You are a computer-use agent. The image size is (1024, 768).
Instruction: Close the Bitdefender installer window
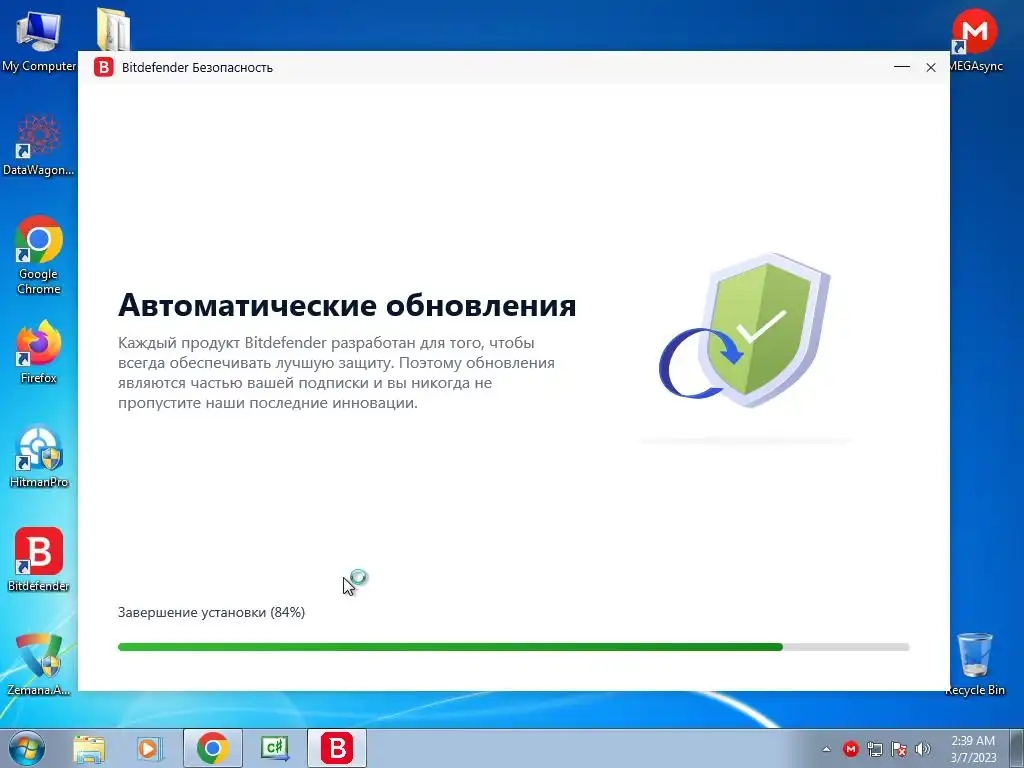931,67
